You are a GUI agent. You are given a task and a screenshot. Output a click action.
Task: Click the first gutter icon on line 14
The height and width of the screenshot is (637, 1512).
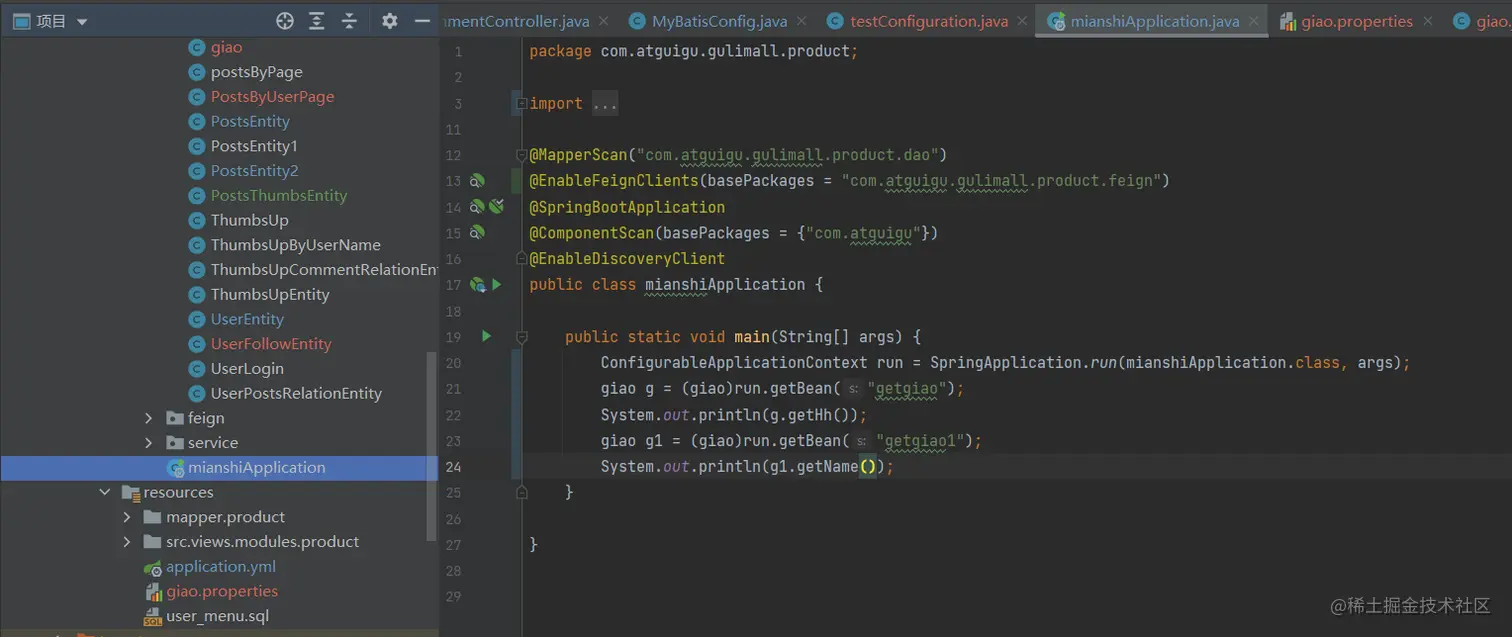(478, 207)
